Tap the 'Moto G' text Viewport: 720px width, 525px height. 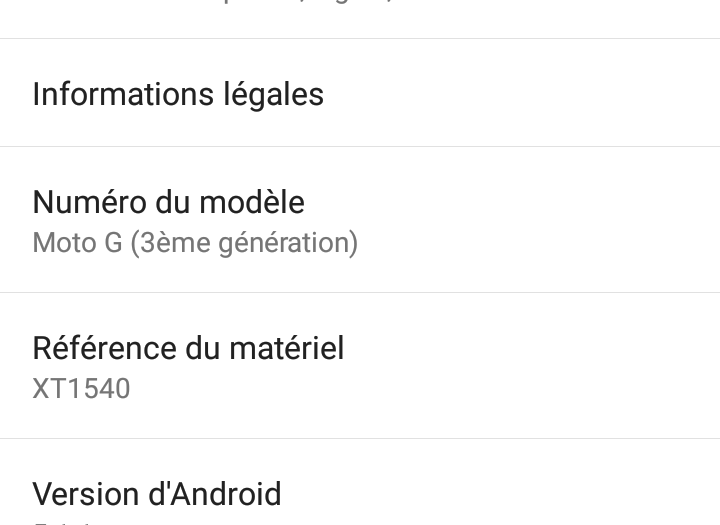(77, 242)
